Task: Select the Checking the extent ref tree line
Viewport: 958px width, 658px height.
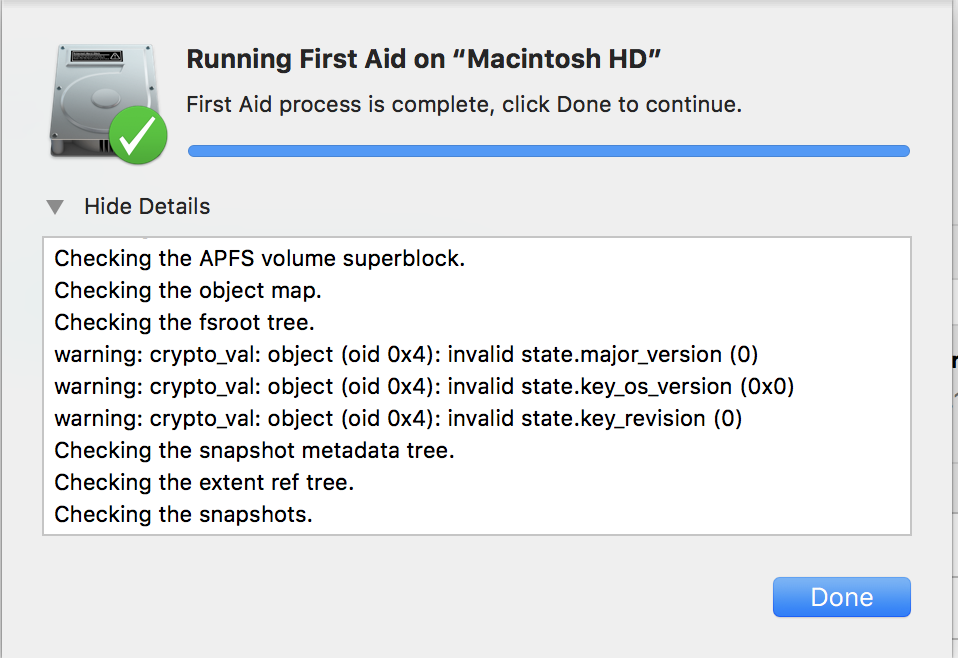Action: pos(204,483)
